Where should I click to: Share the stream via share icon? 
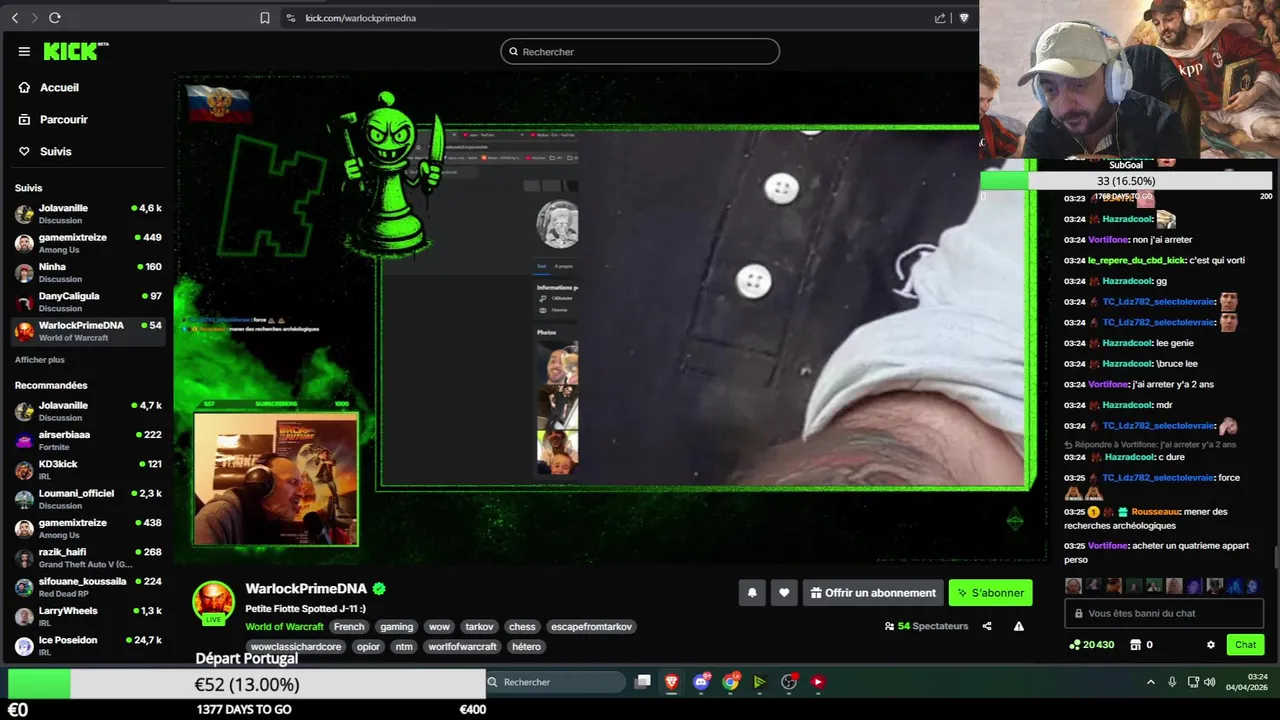click(987, 626)
